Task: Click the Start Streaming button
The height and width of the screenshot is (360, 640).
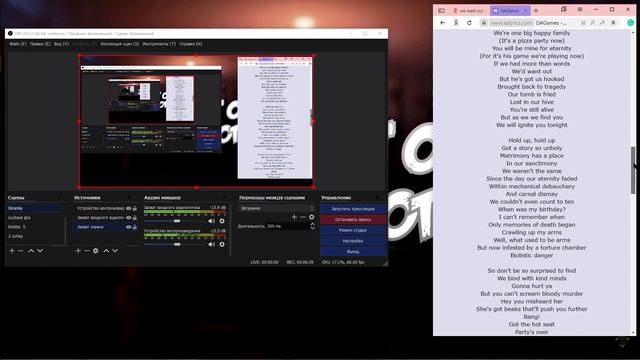Action: click(x=353, y=209)
